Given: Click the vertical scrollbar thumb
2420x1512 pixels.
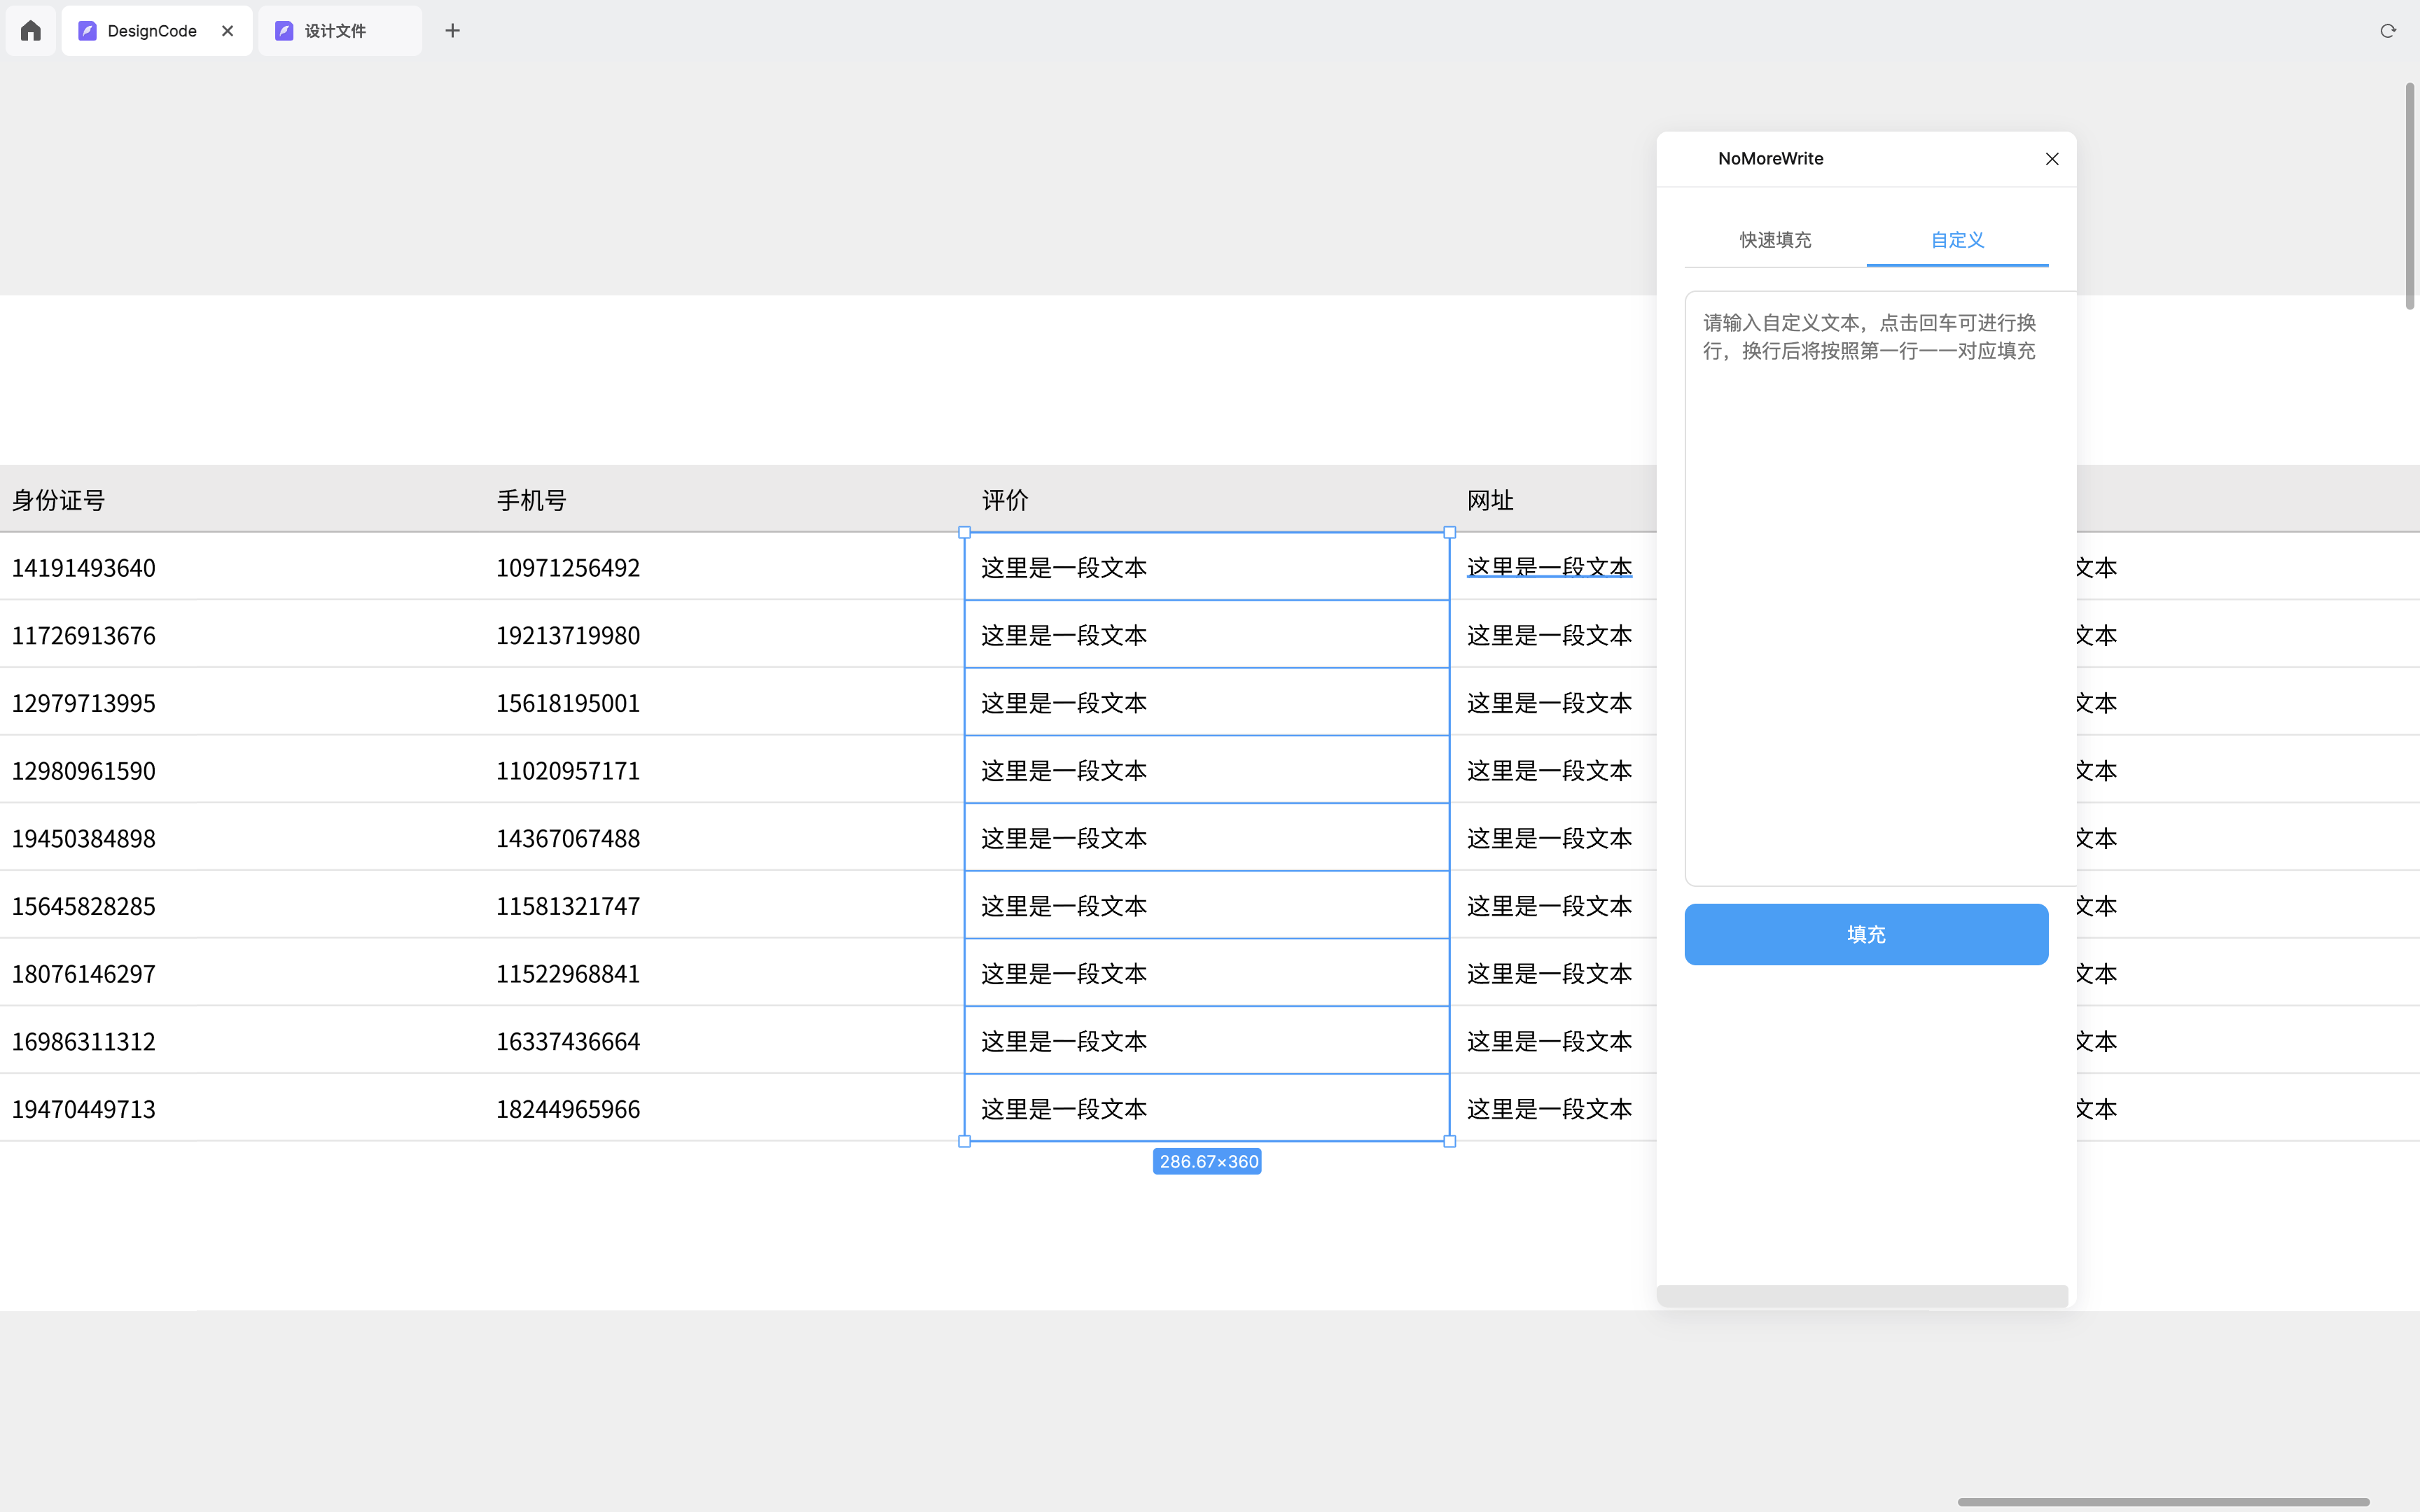Looking at the screenshot, I should coord(2410,197).
